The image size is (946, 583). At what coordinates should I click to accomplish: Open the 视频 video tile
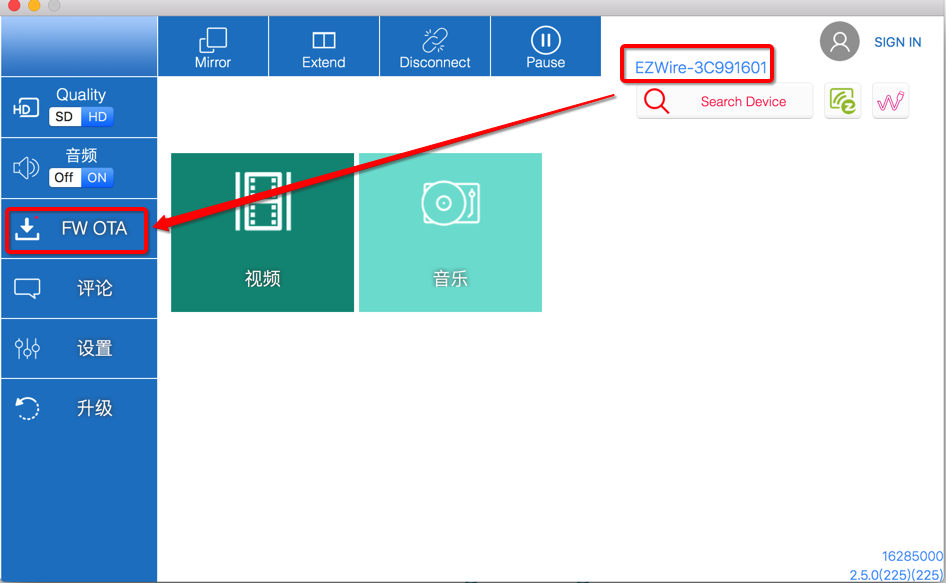tap(262, 232)
